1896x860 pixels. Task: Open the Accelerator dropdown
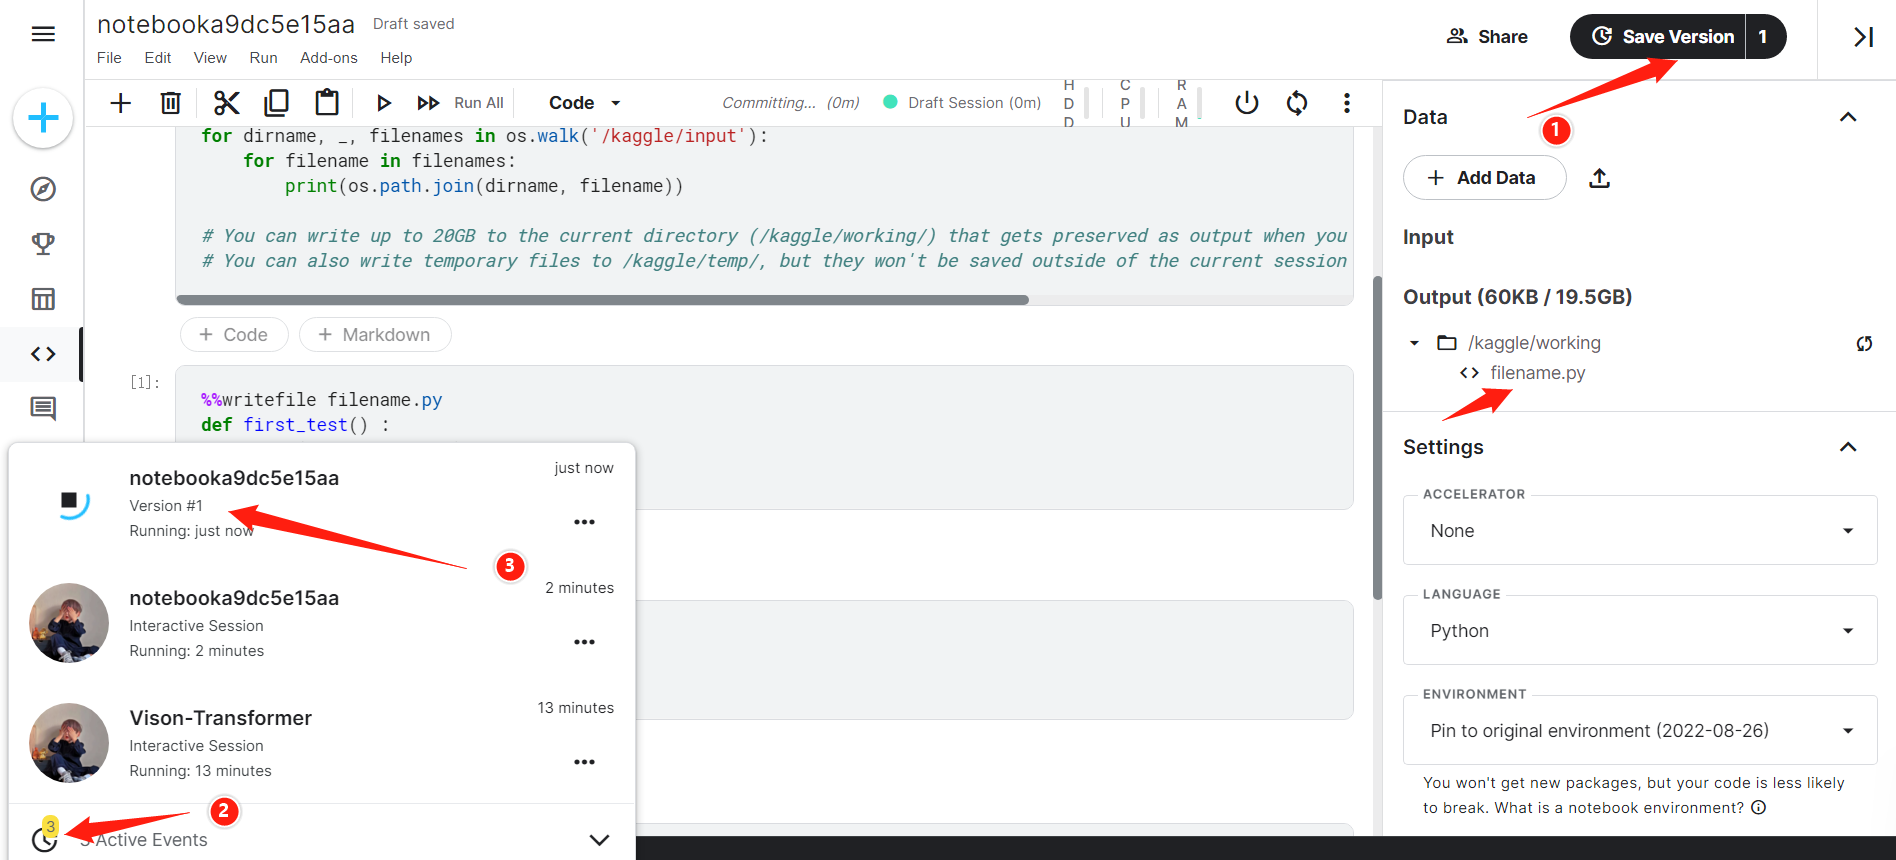(x=1640, y=531)
